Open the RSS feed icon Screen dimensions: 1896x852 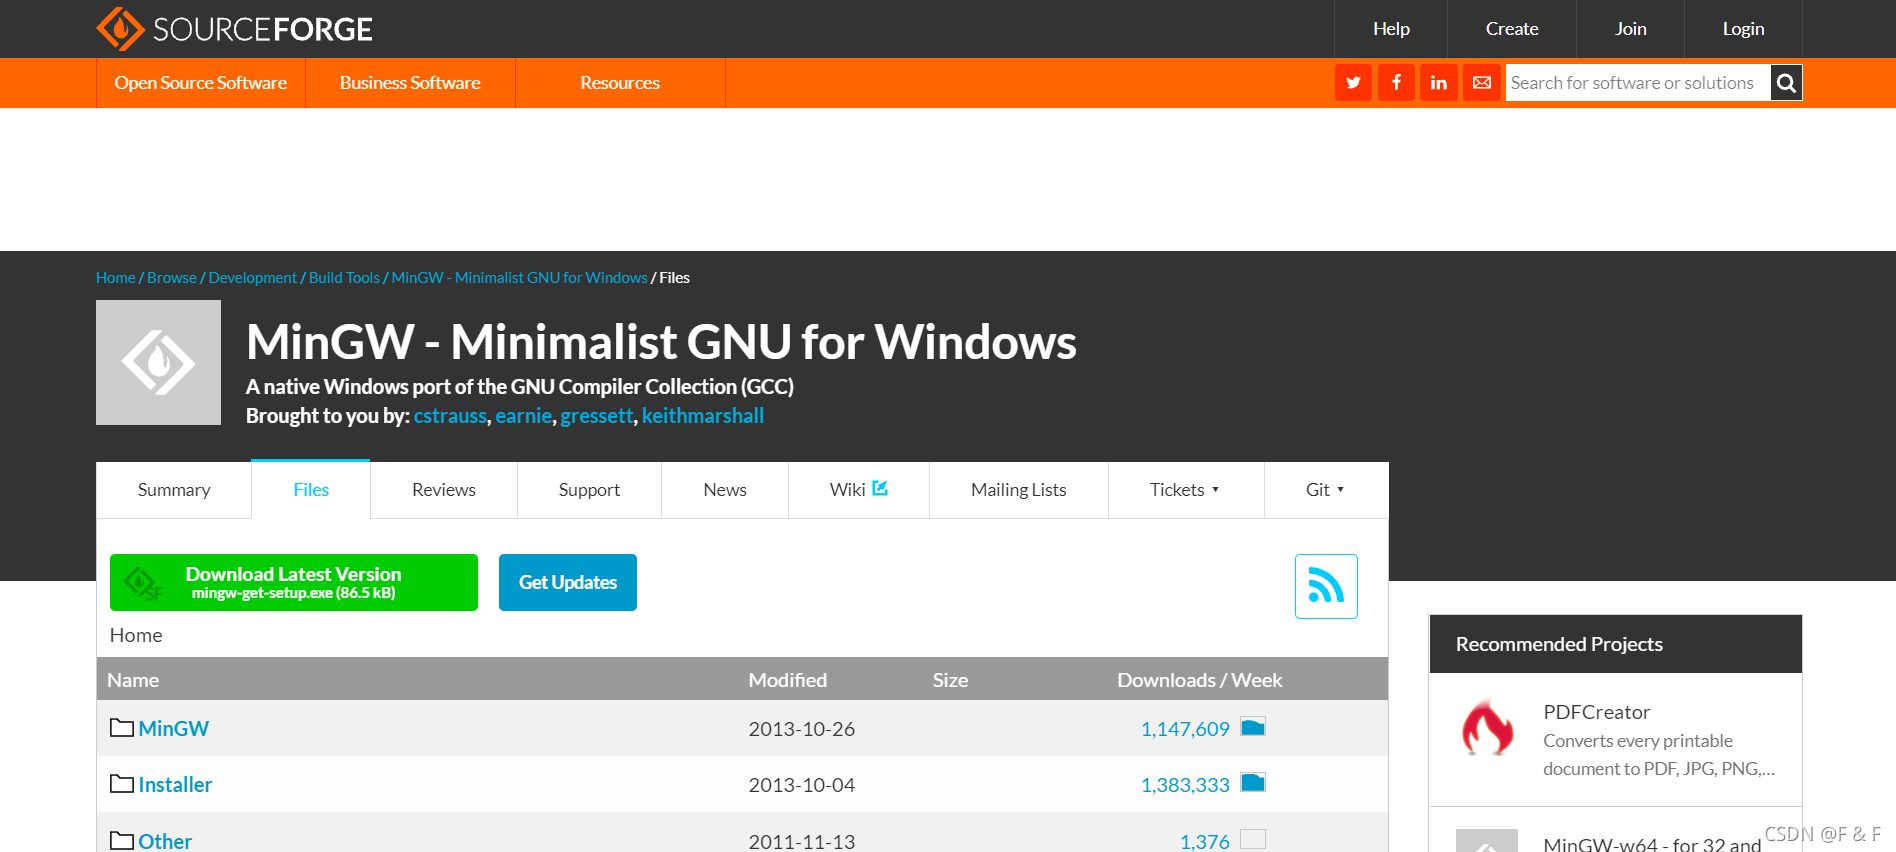(1326, 586)
